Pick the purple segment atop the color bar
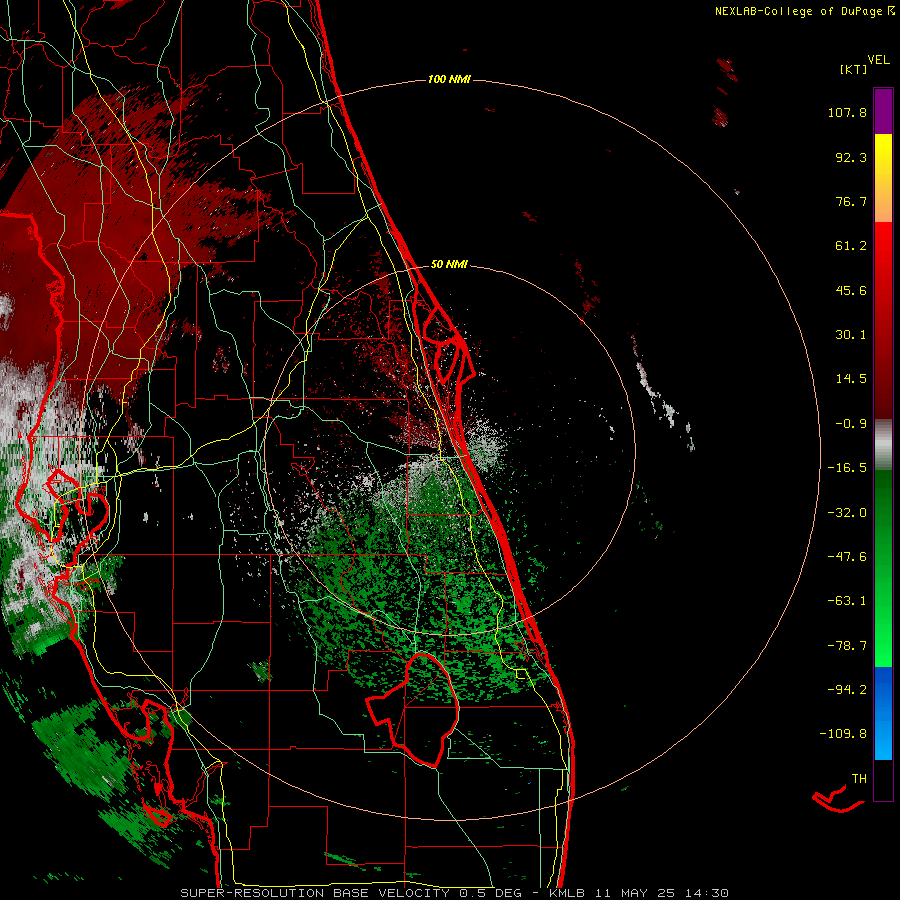This screenshot has width=900, height=900. pyautogui.click(x=883, y=111)
